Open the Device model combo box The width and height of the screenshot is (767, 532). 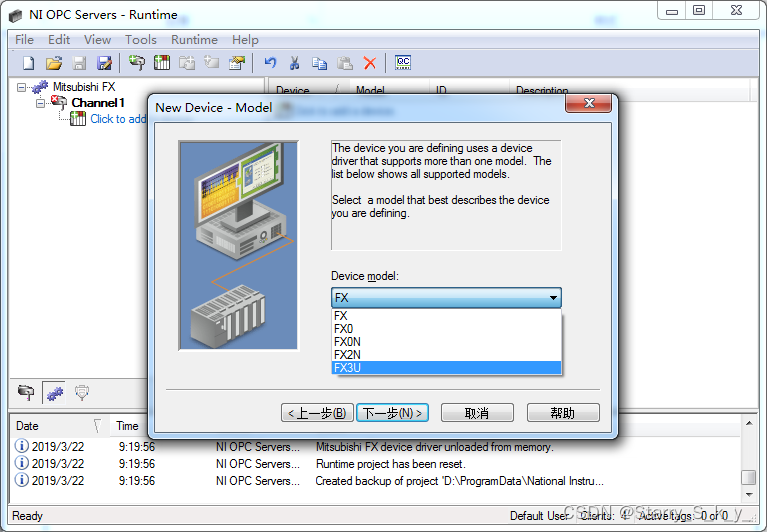446,297
